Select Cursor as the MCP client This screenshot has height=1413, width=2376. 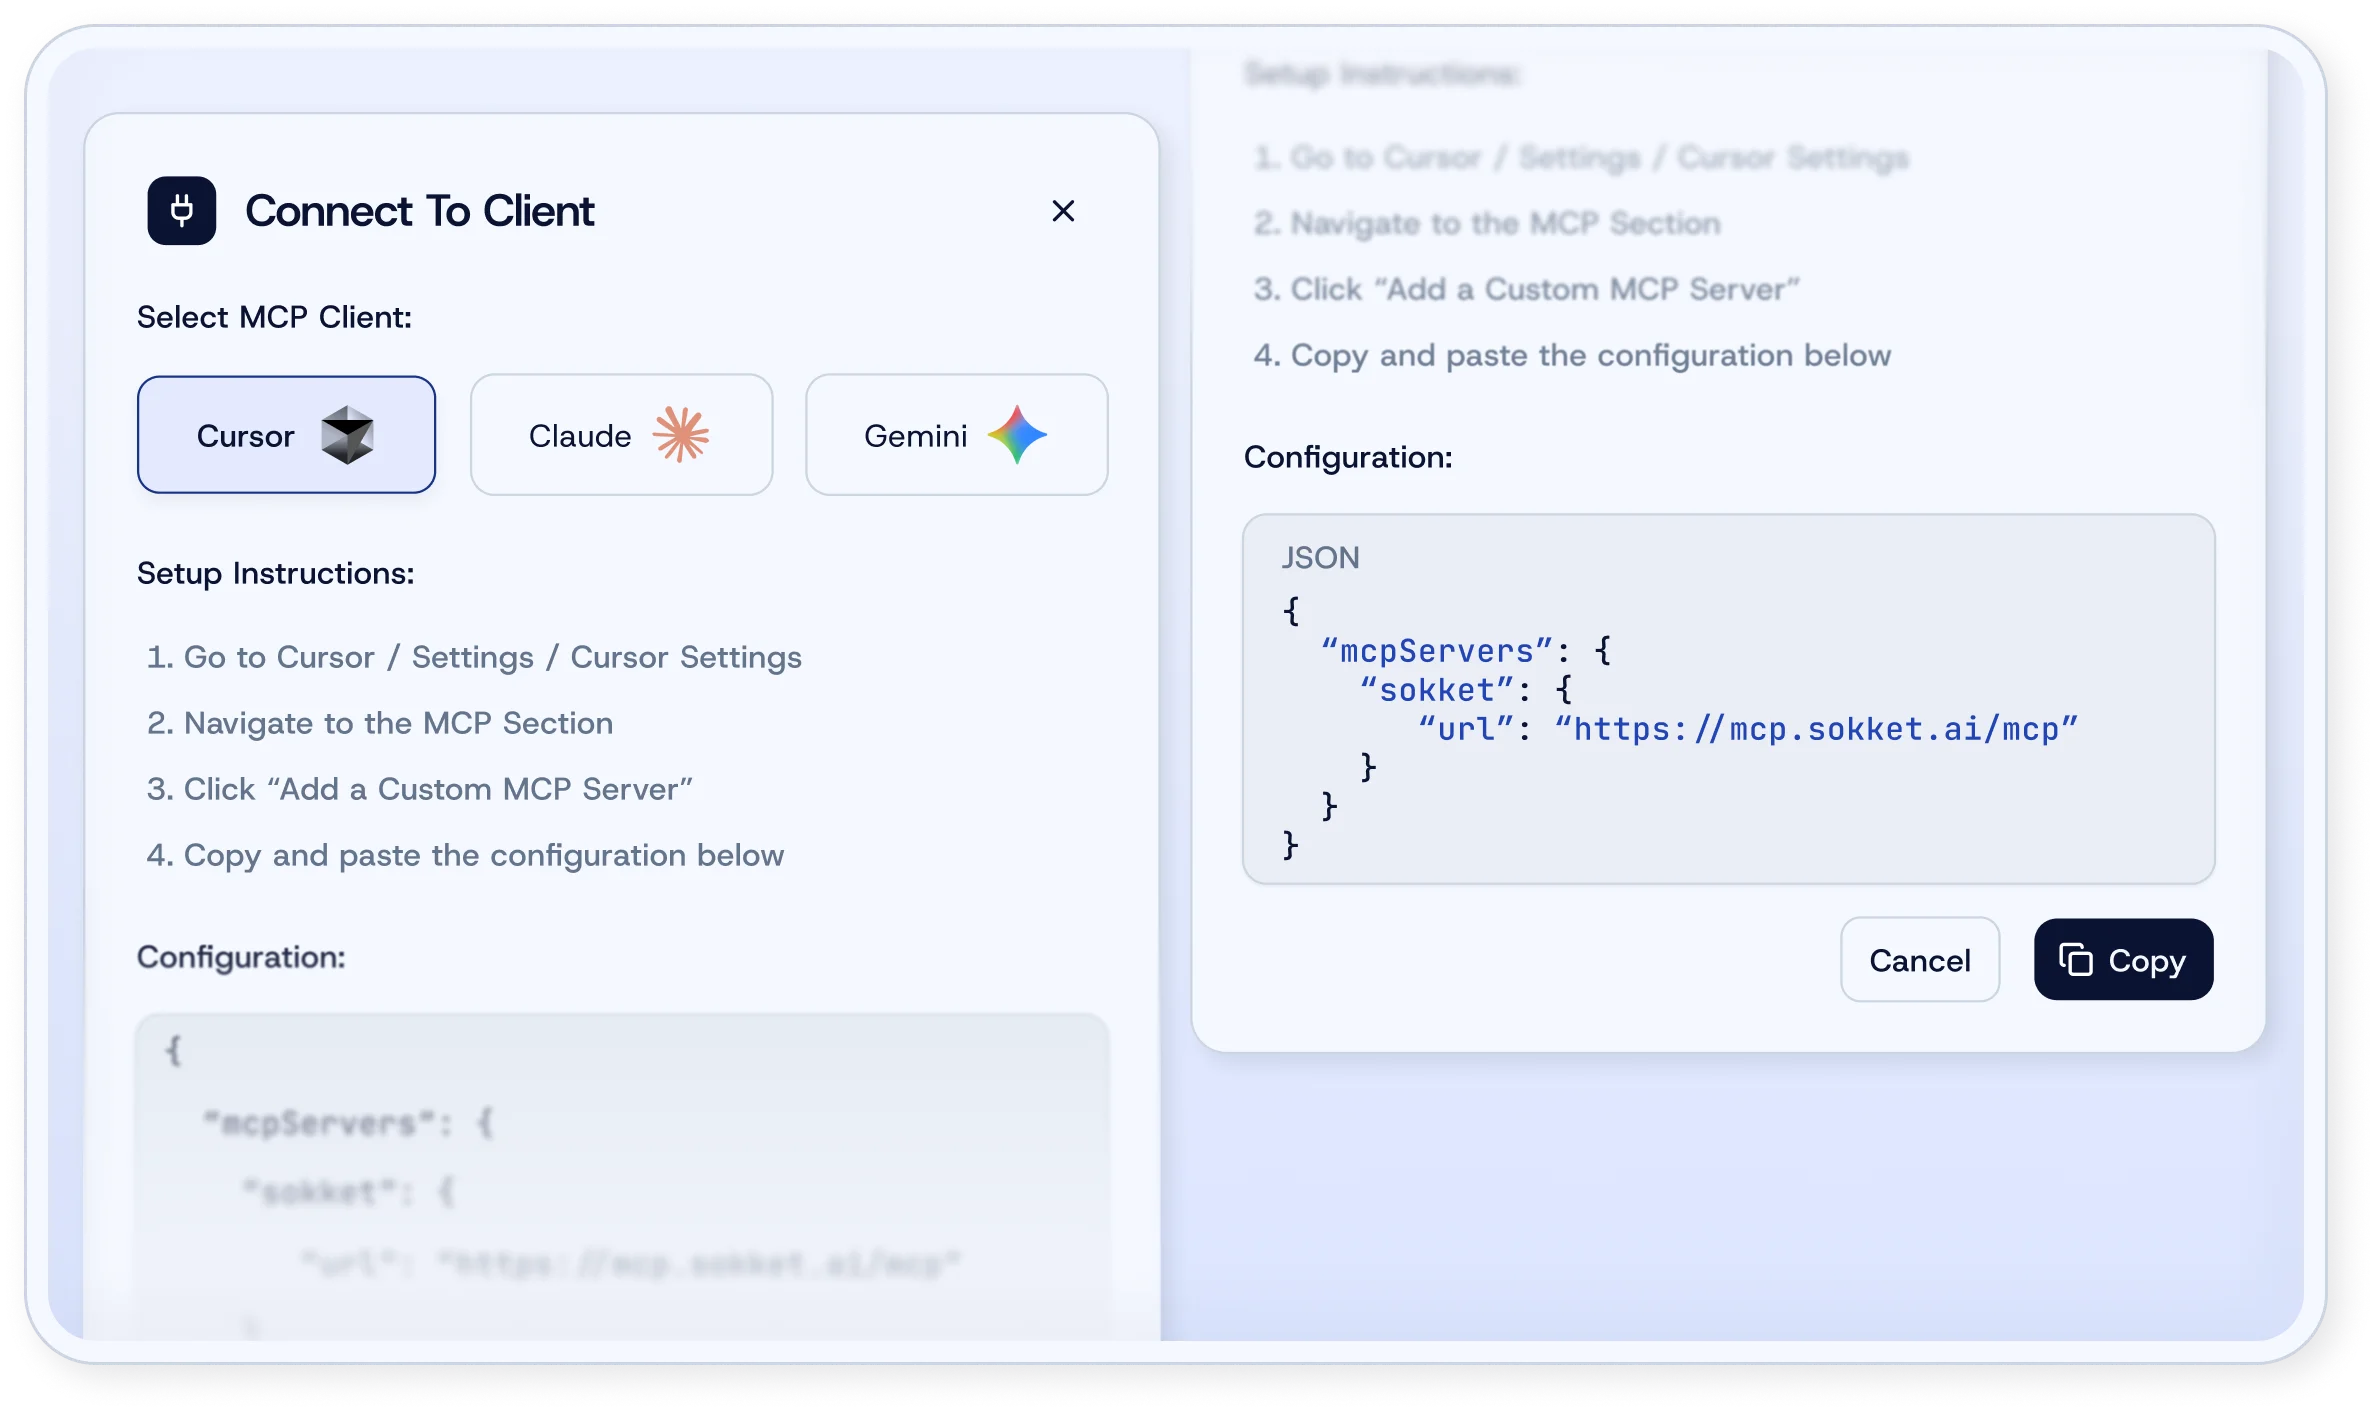tap(286, 435)
